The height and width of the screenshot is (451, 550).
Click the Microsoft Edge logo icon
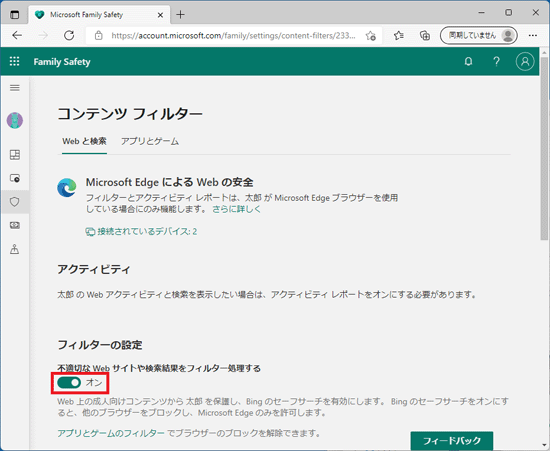[x=67, y=188]
